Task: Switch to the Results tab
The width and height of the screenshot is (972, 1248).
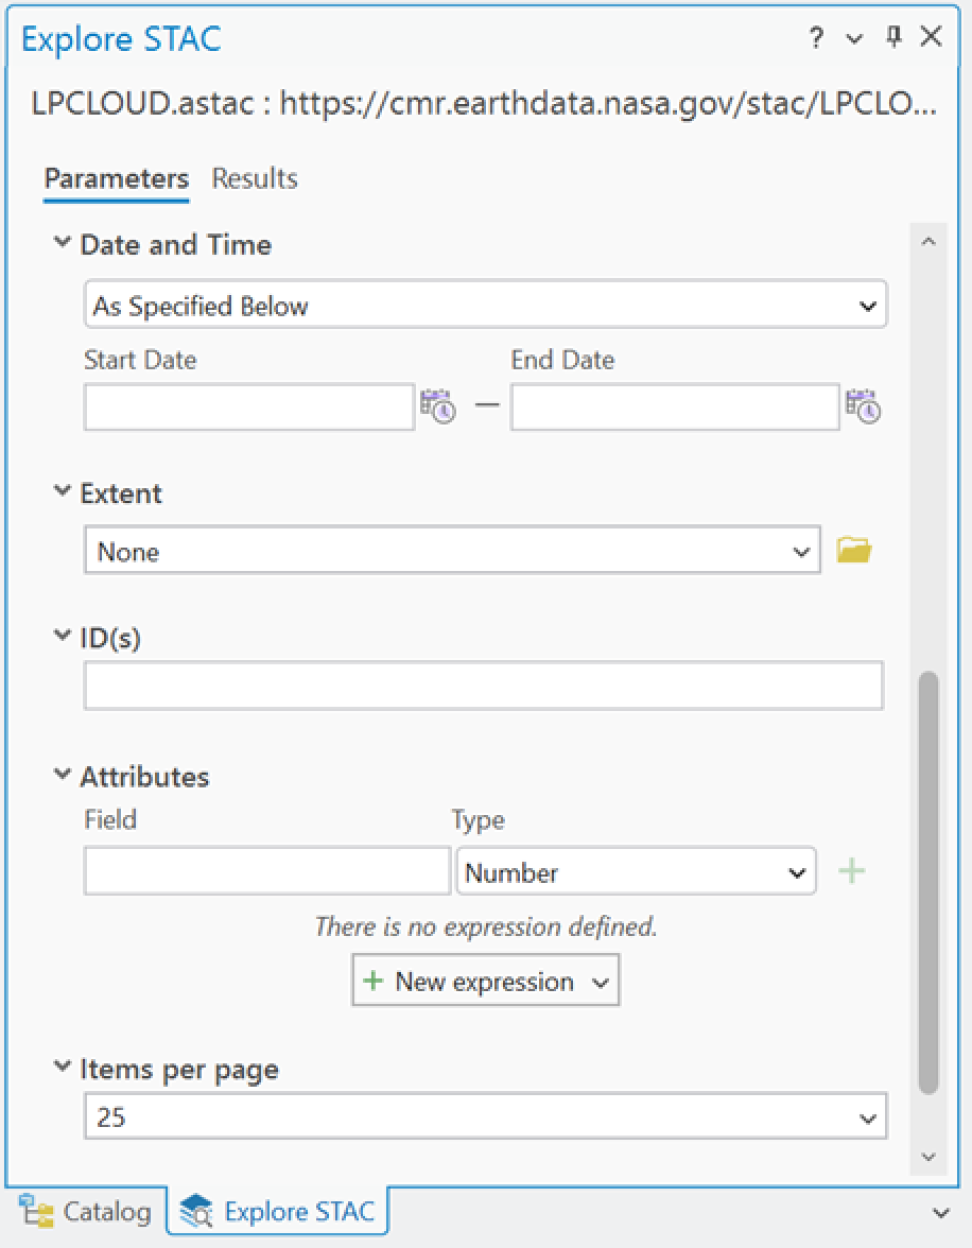Action: pos(255,179)
